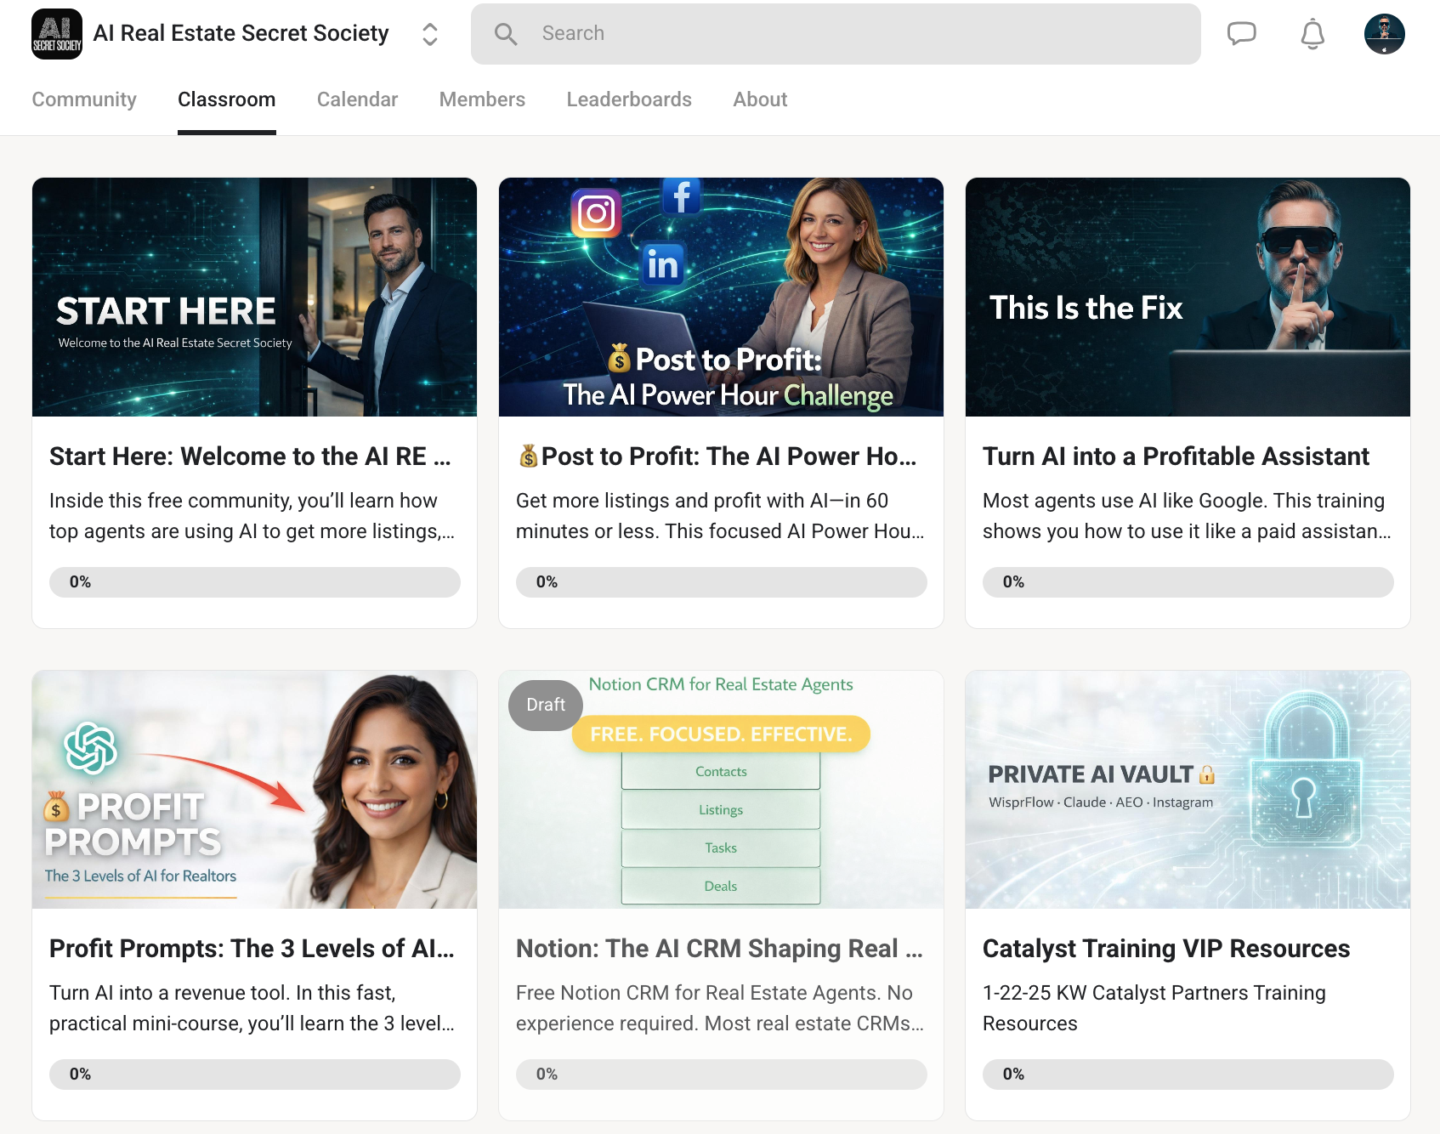Switch to the Community tab
This screenshot has width=1440, height=1134.
(x=84, y=100)
